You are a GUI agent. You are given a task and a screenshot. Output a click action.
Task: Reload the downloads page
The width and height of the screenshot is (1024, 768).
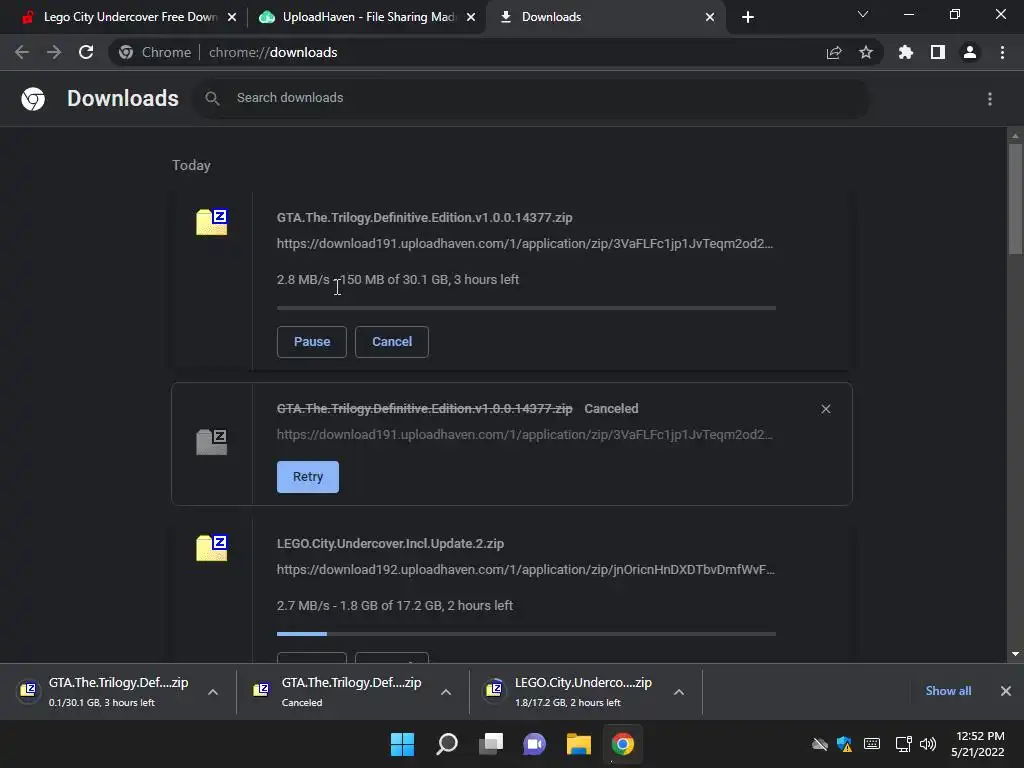point(86,52)
